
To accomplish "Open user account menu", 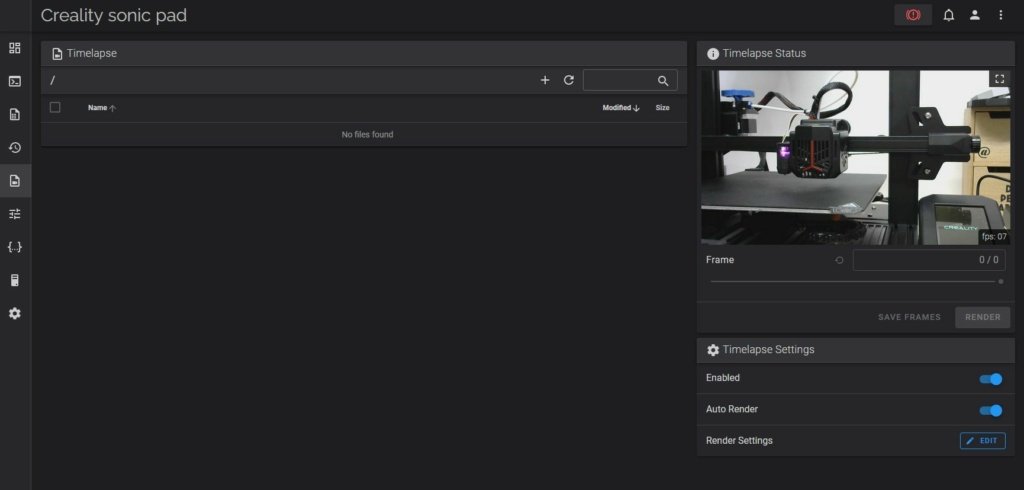I will [x=974, y=15].
